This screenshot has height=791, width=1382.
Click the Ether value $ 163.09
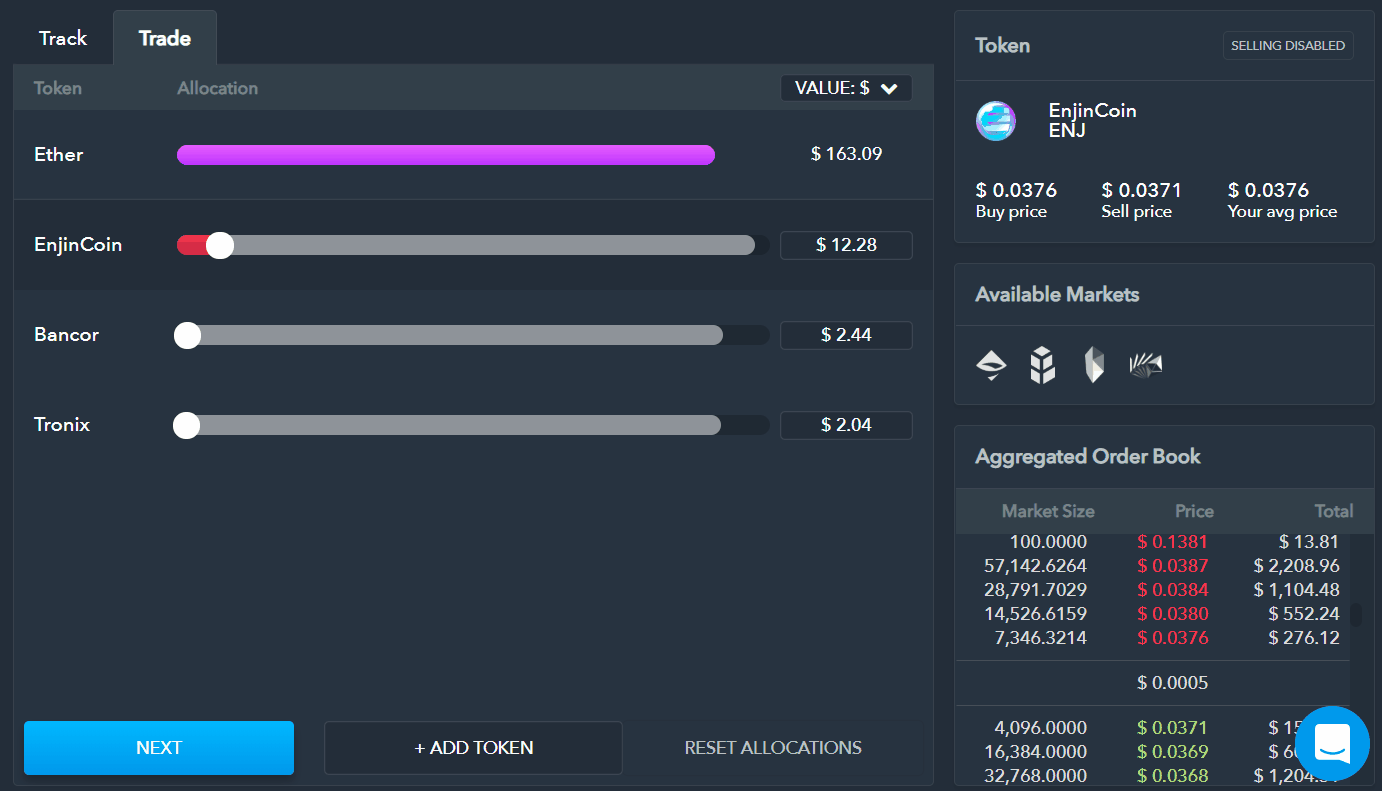pyautogui.click(x=847, y=154)
